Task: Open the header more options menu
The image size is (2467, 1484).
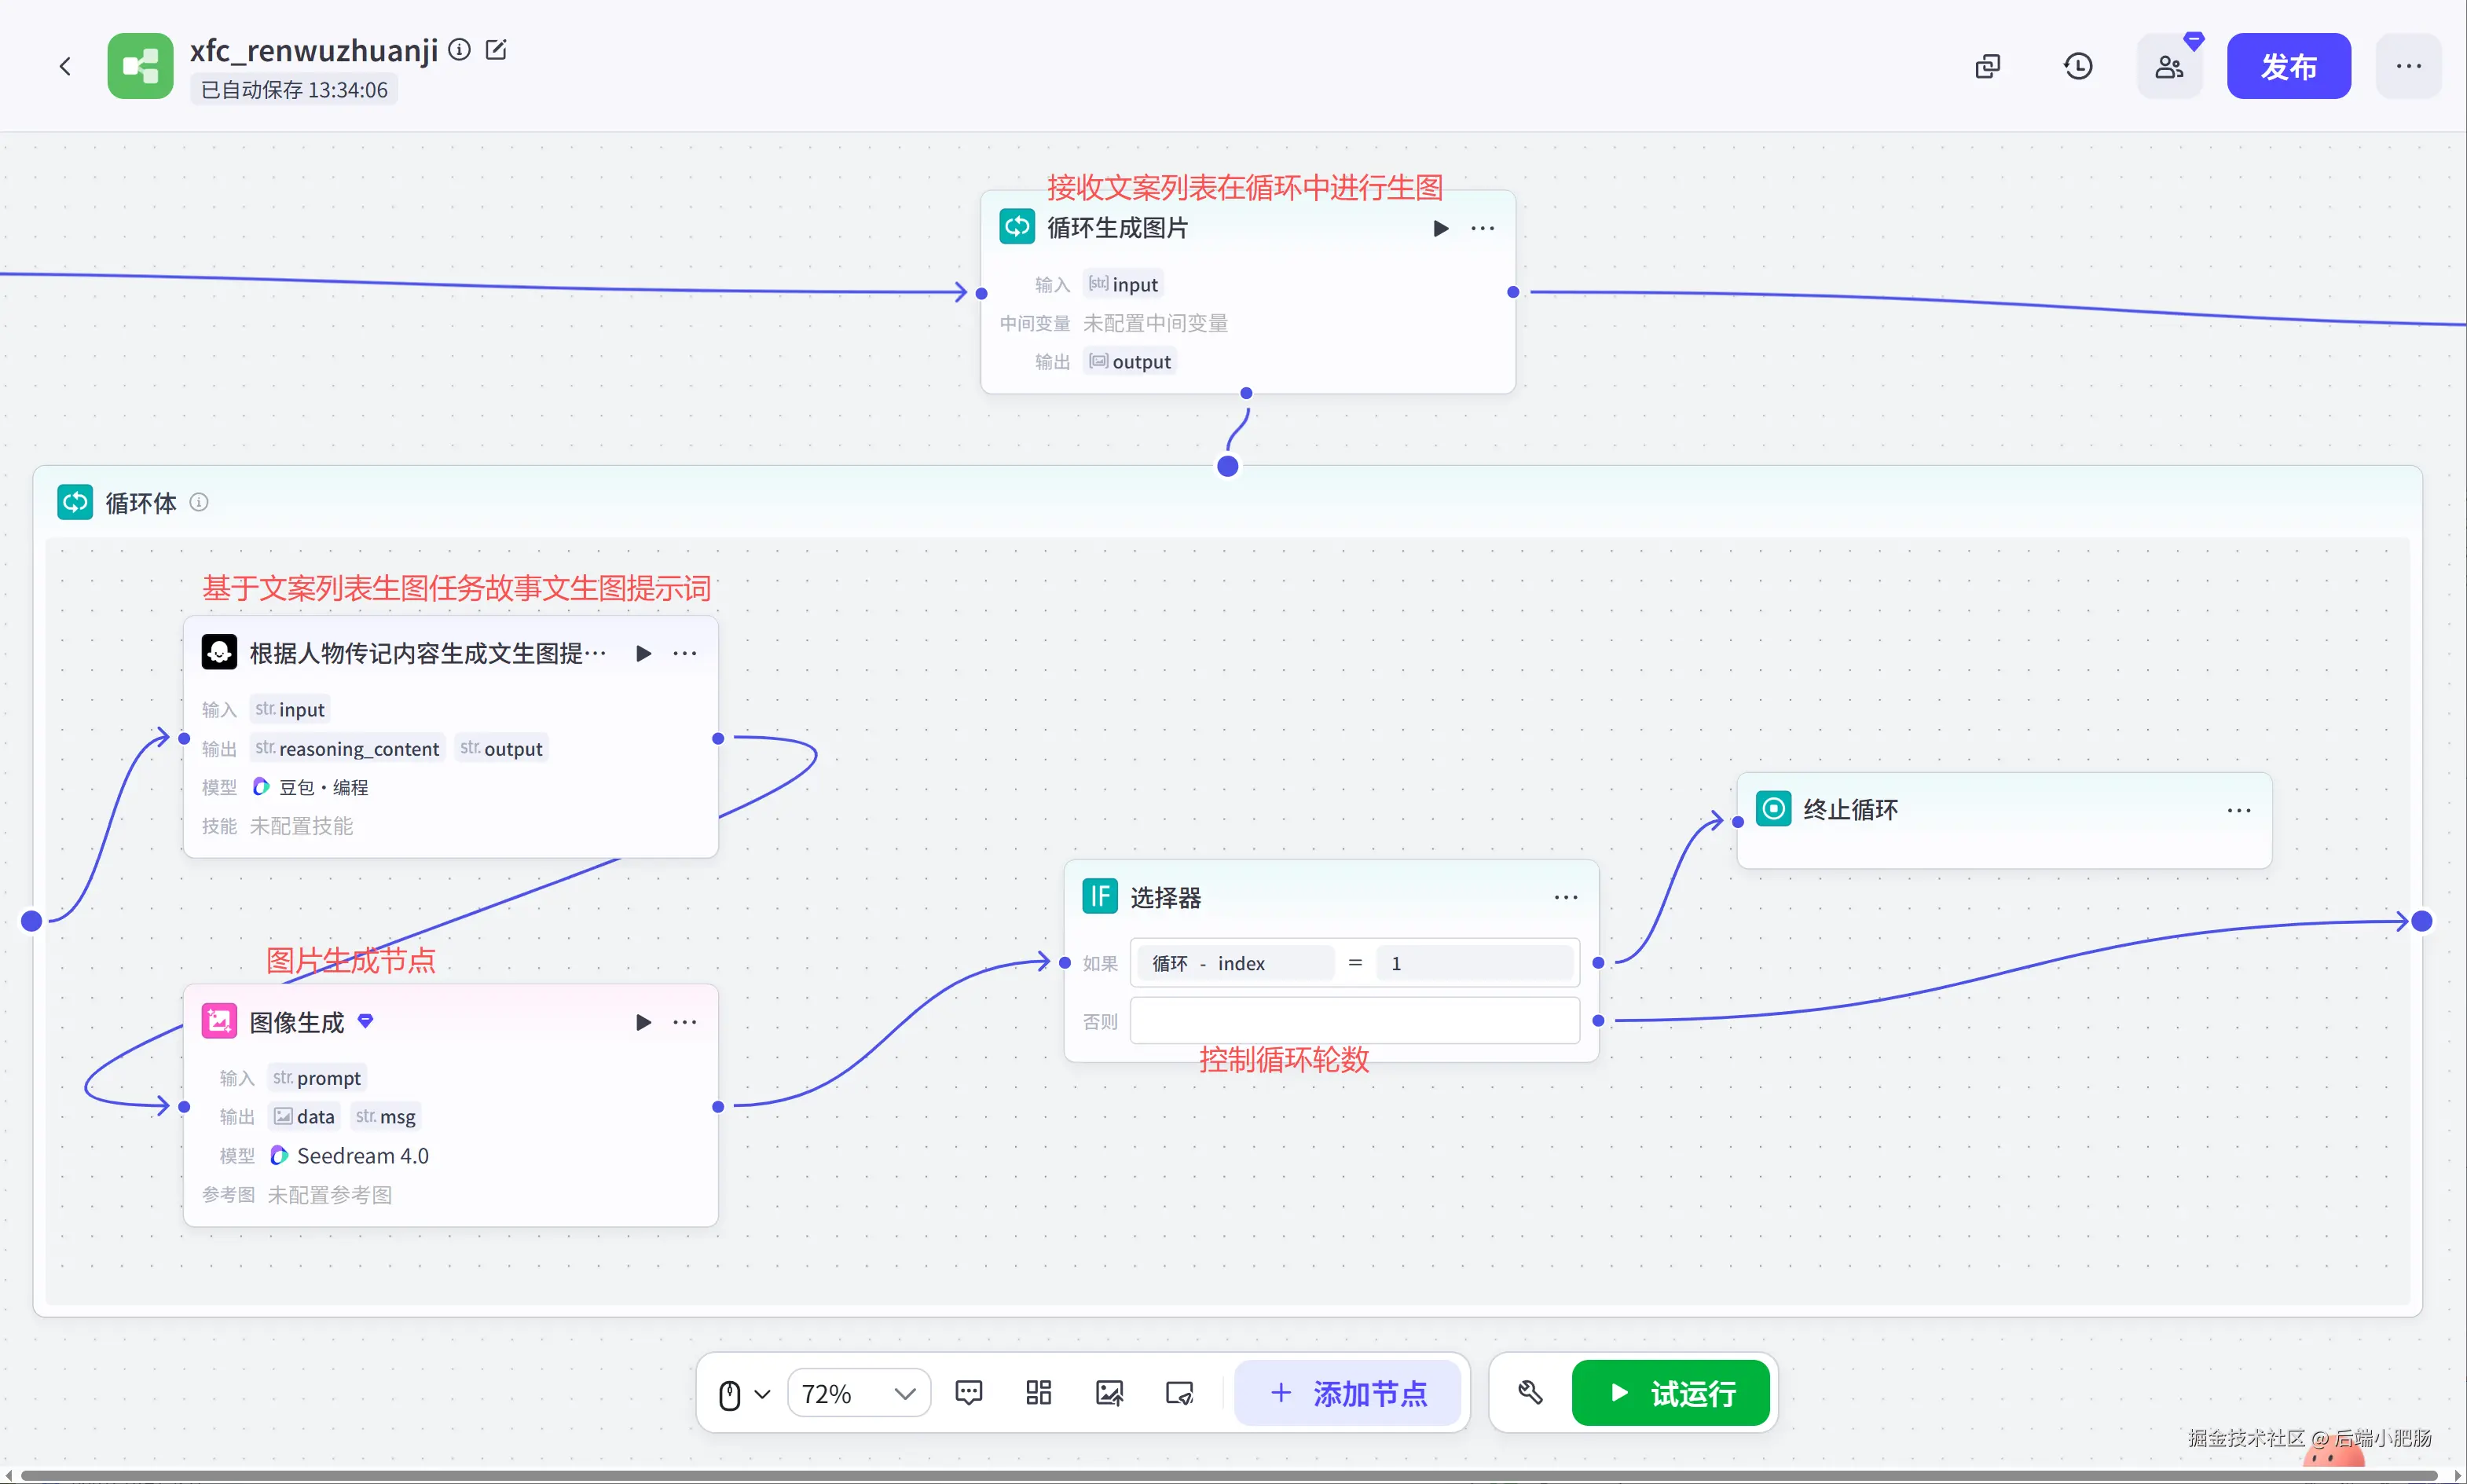Action: 2408,66
